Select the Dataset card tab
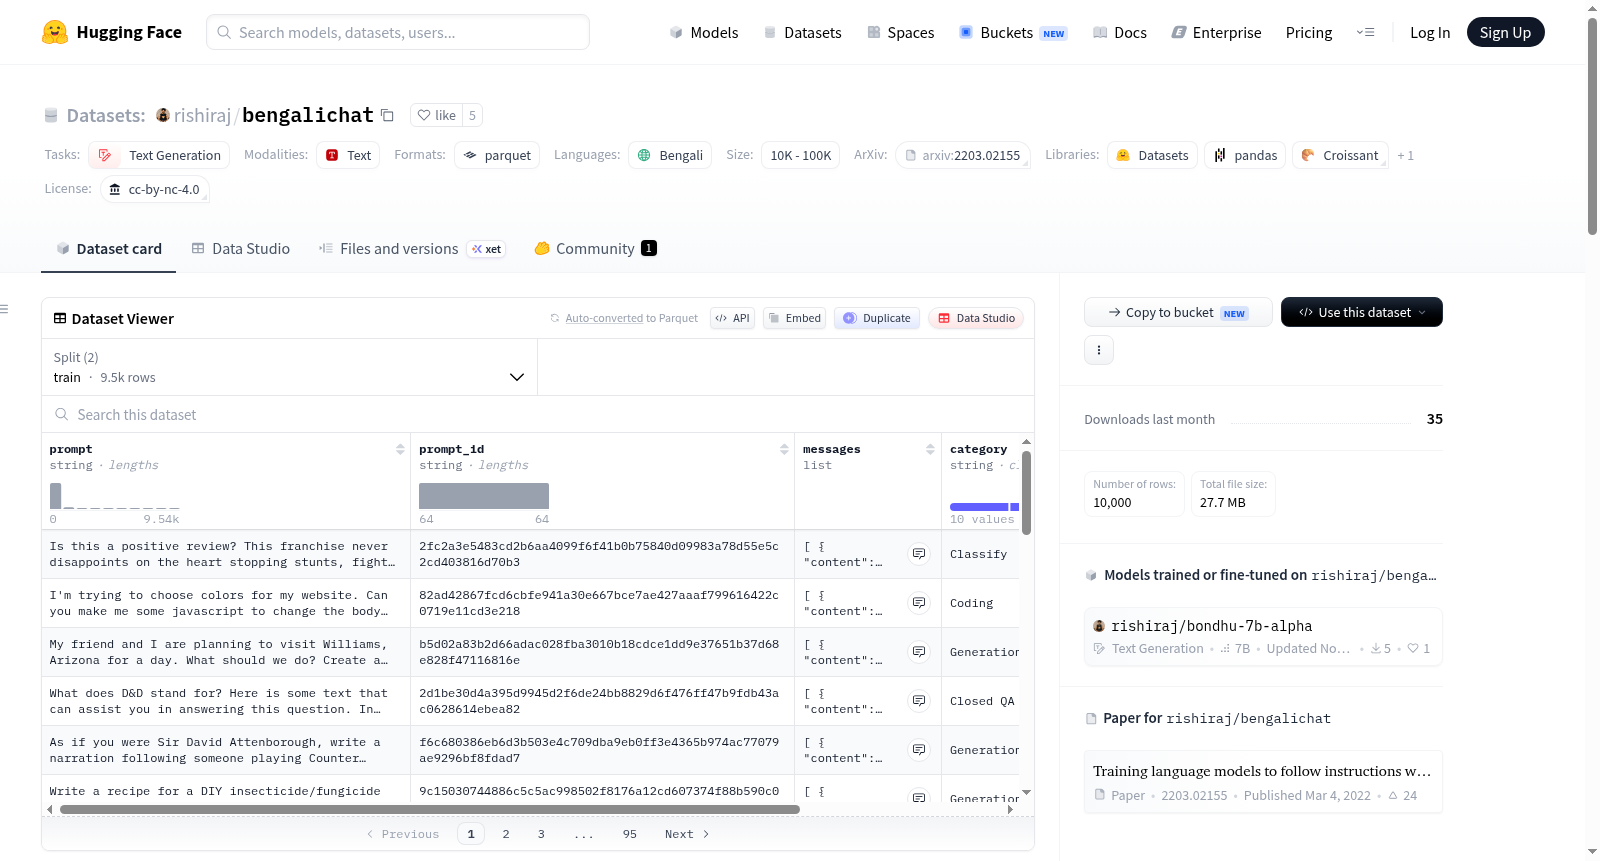 (109, 248)
